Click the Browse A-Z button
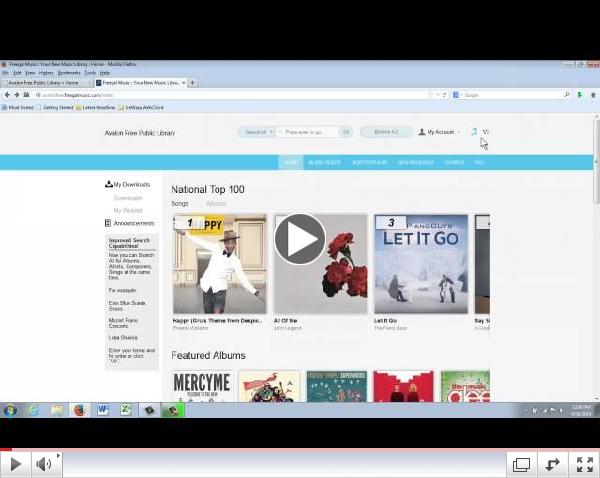The width and height of the screenshot is (600, 478). click(x=386, y=132)
